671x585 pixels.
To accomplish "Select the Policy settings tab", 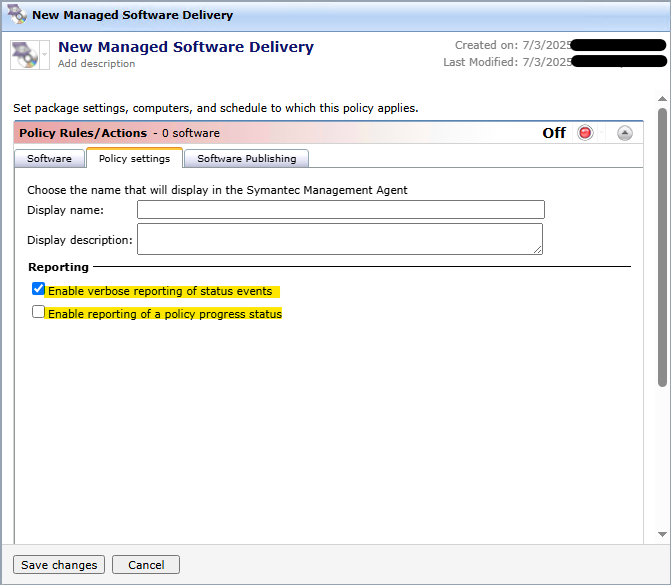I will point(134,158).
